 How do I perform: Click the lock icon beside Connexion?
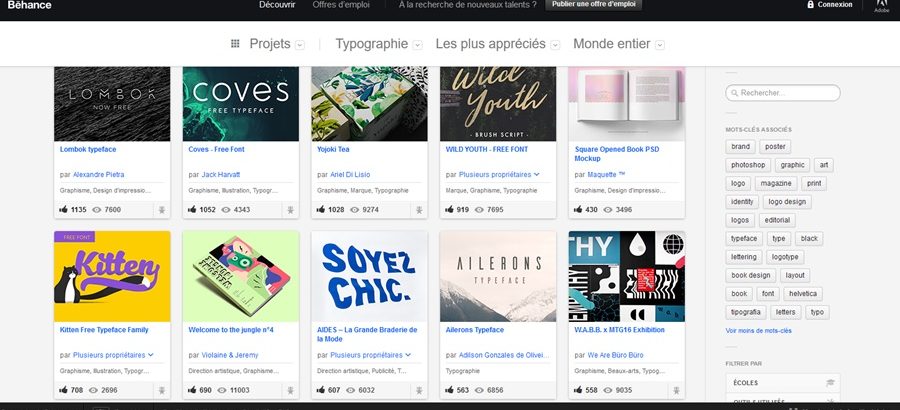810,5
